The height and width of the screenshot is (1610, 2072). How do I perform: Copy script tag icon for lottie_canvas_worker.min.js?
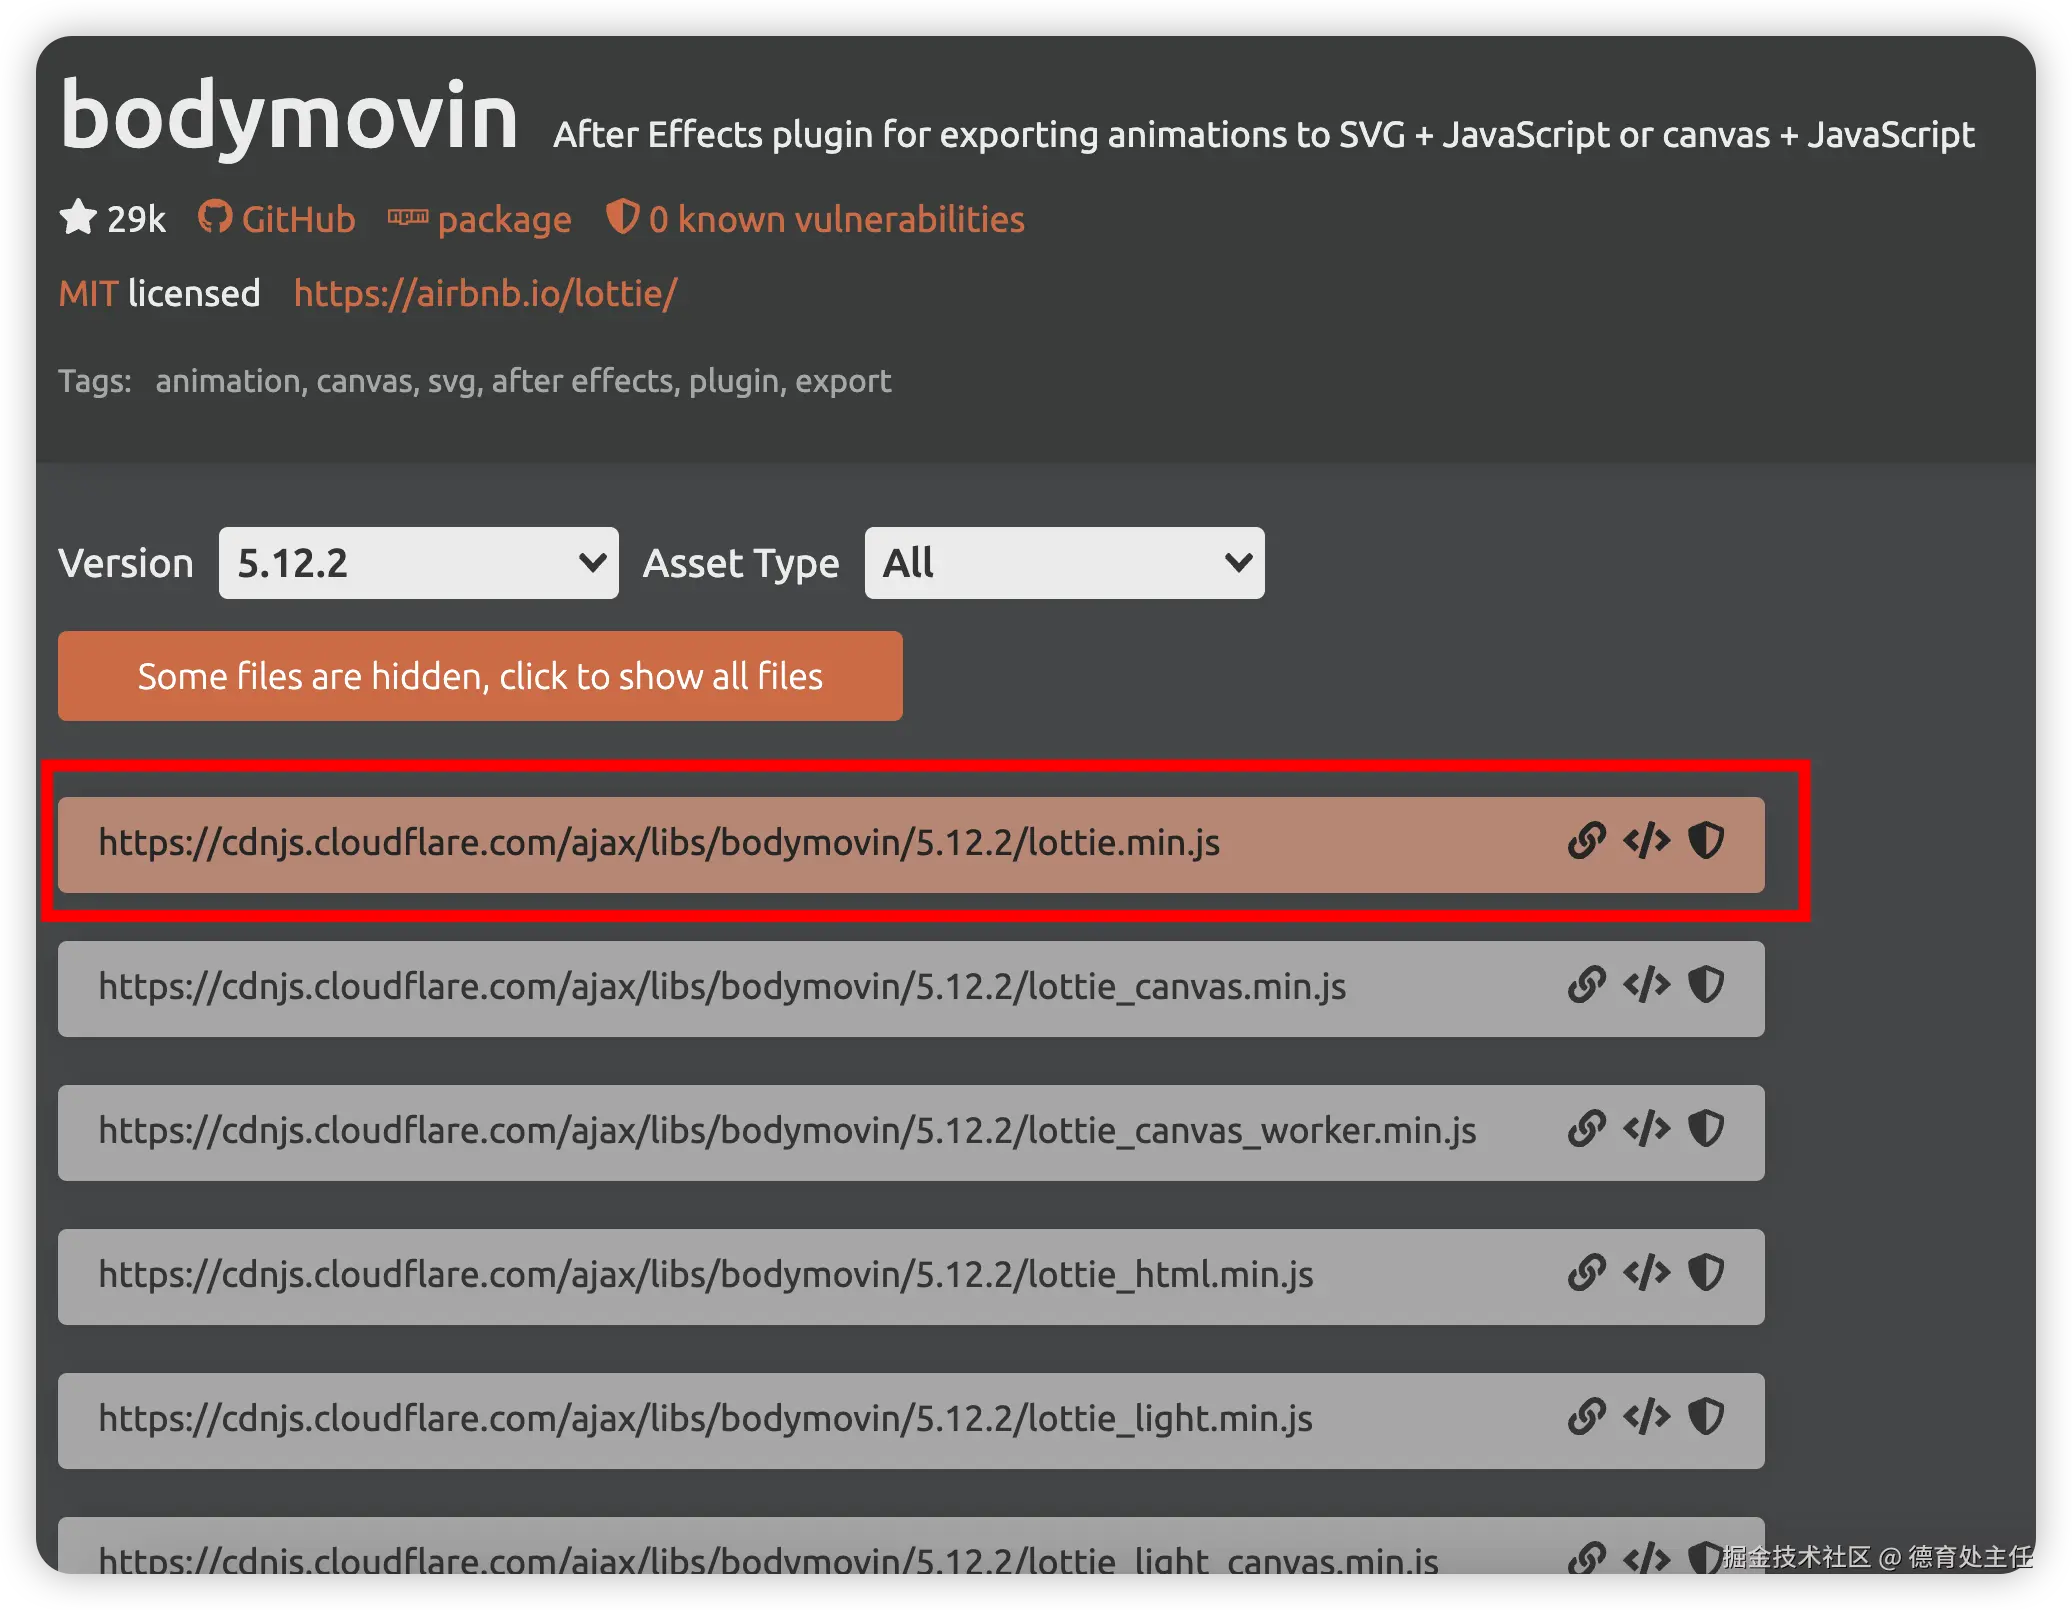click(x=1646, y=1129)
